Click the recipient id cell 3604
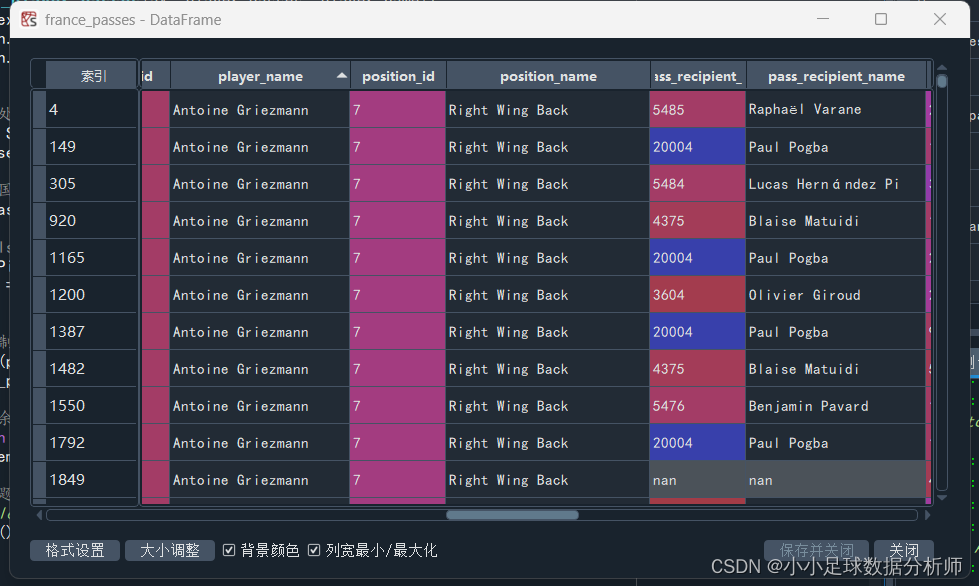The image size is (979, 586). 697,295
